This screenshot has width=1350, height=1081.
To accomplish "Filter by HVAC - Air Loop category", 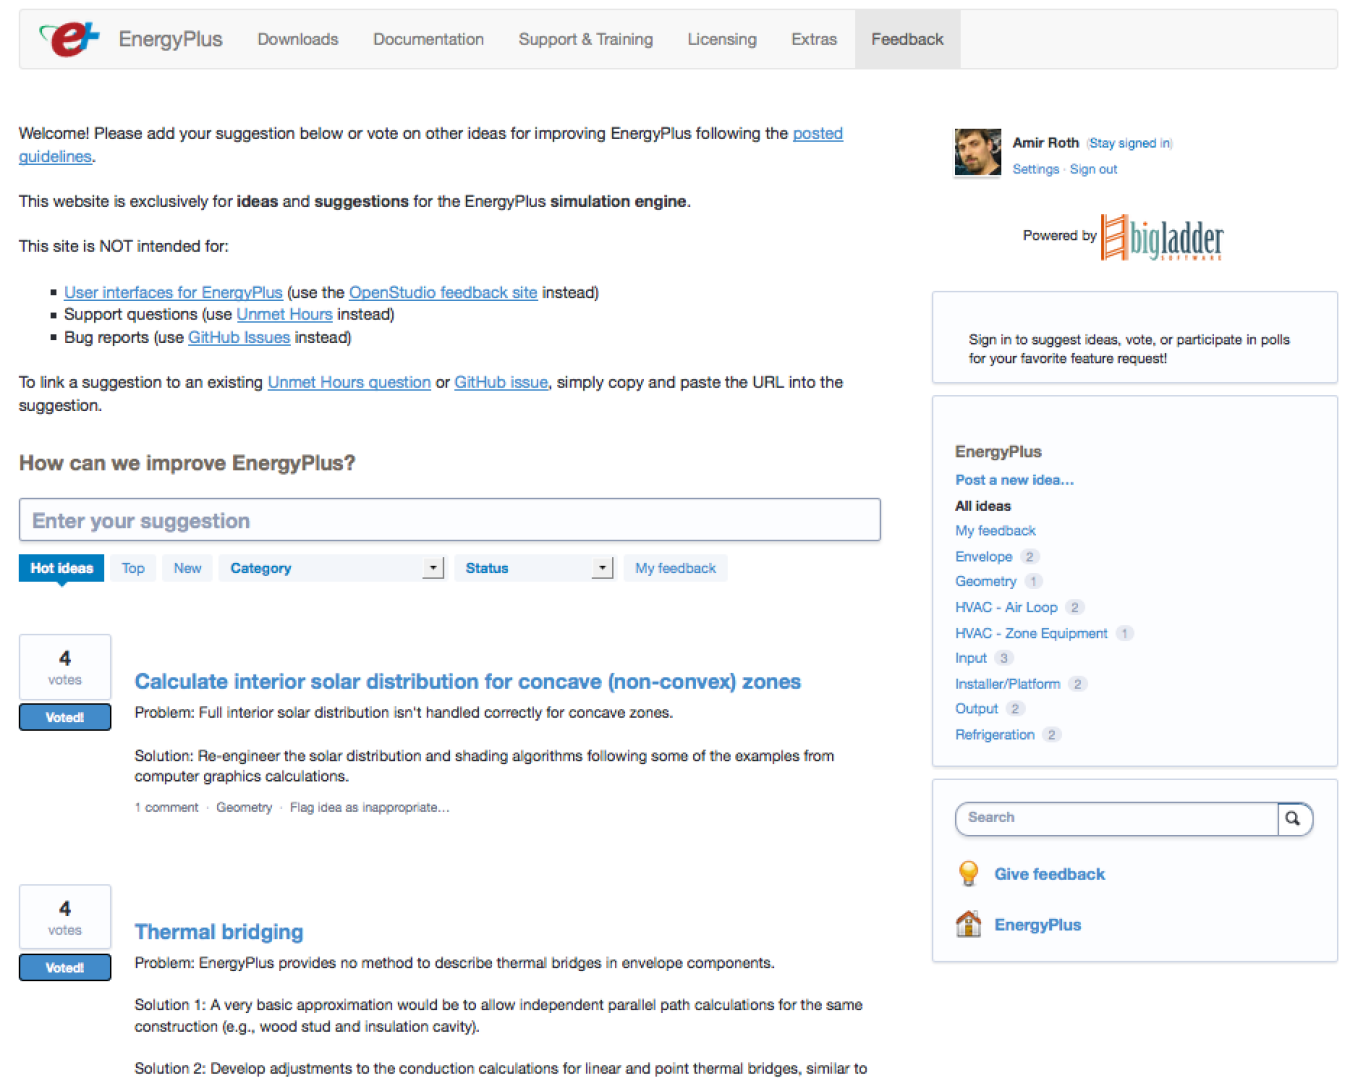I will pos(1006,607).
